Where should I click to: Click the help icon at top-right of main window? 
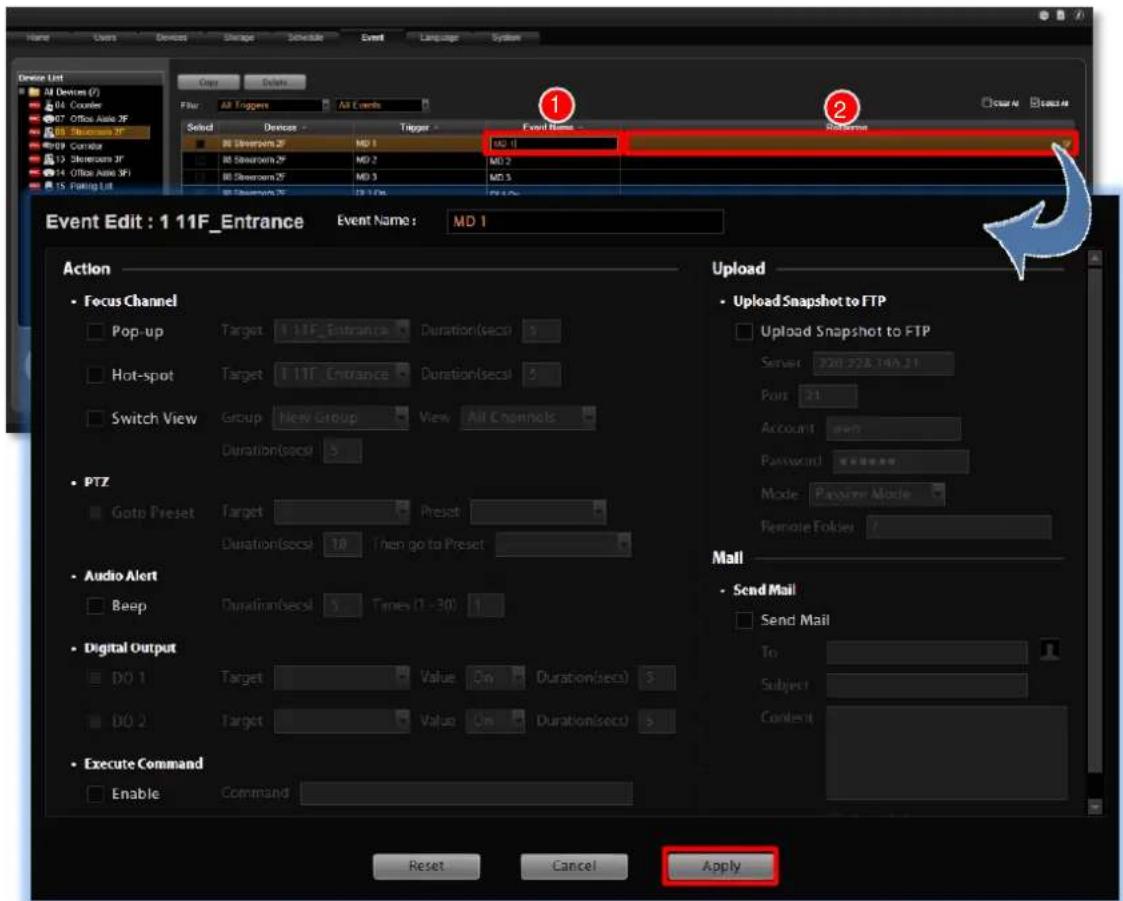coord(1078,15)
